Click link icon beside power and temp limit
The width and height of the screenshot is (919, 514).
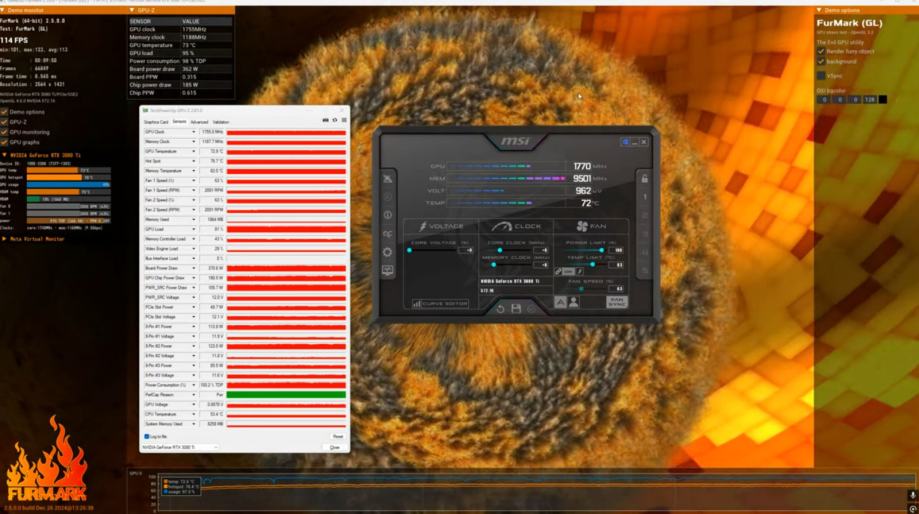pyautogui.click(x=559, y=271)
